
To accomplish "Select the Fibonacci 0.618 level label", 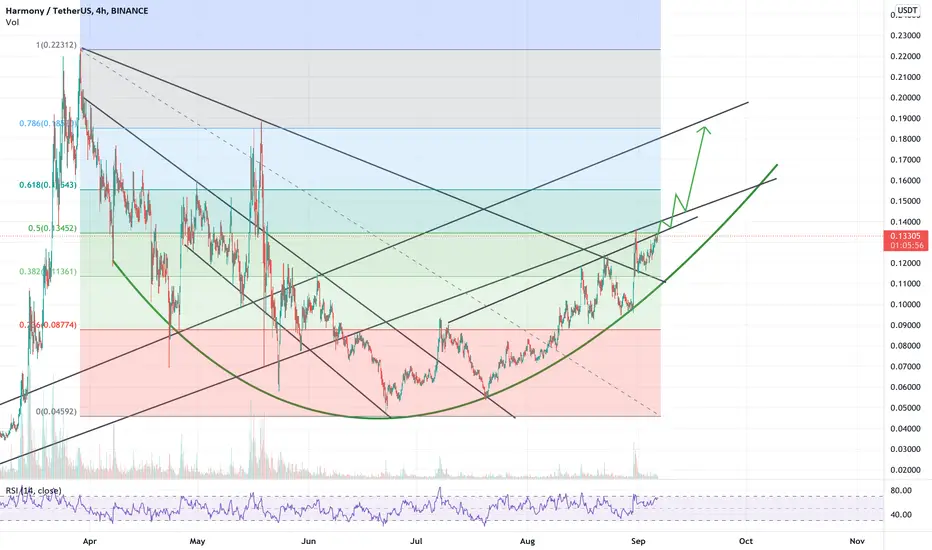I will [48, 185].
